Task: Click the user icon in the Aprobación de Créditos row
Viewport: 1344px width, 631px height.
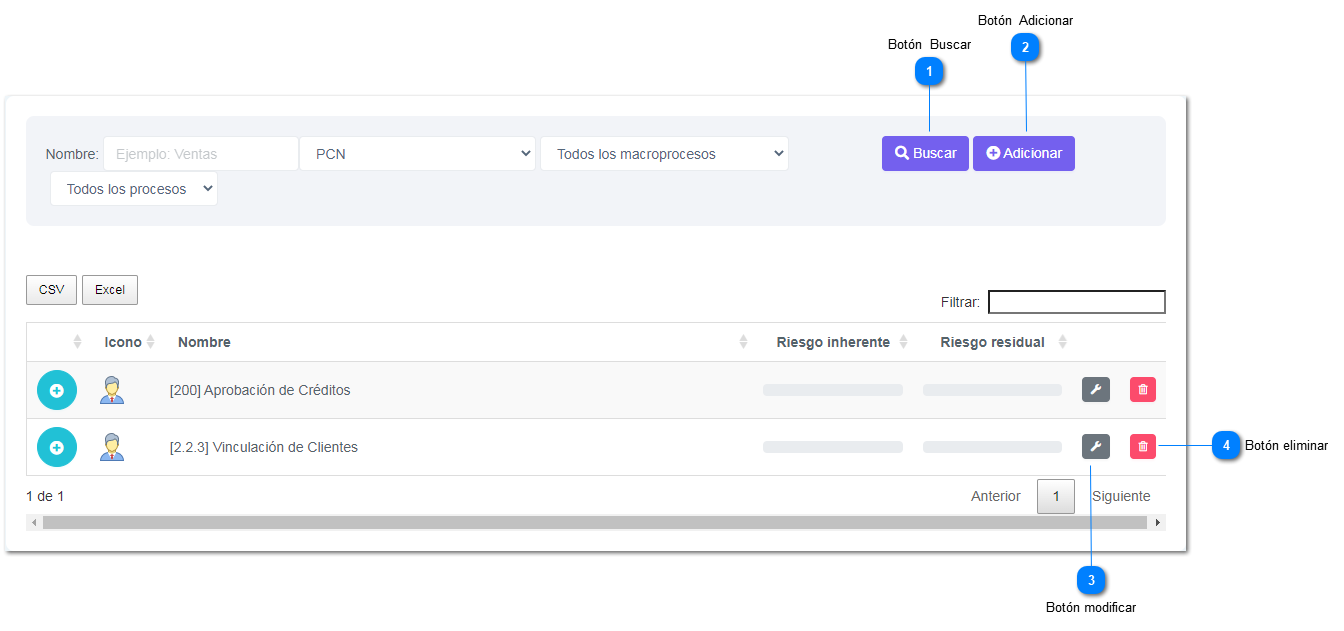Action: (112, 390)
